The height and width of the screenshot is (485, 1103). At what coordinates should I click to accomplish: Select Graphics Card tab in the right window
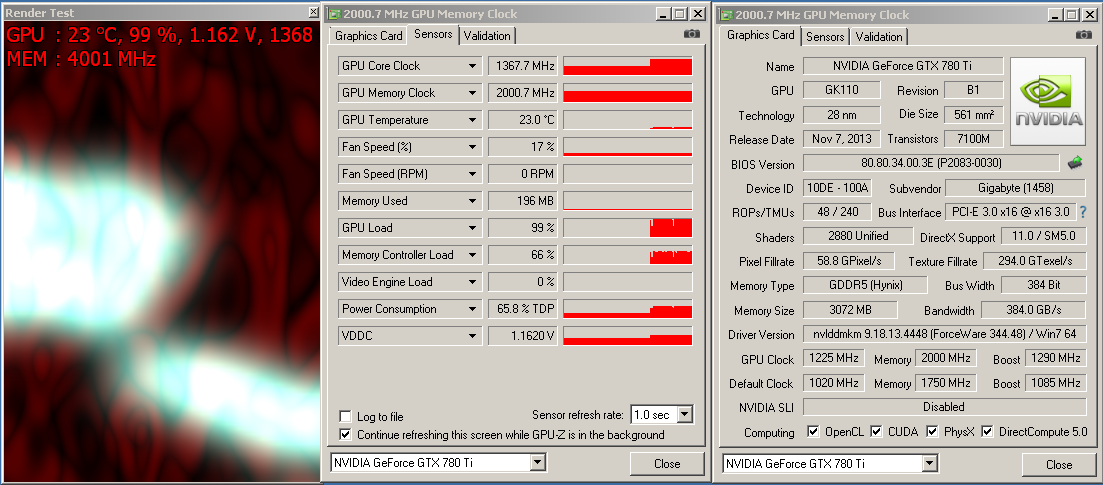pyautogui.click(x=760, y=34)
